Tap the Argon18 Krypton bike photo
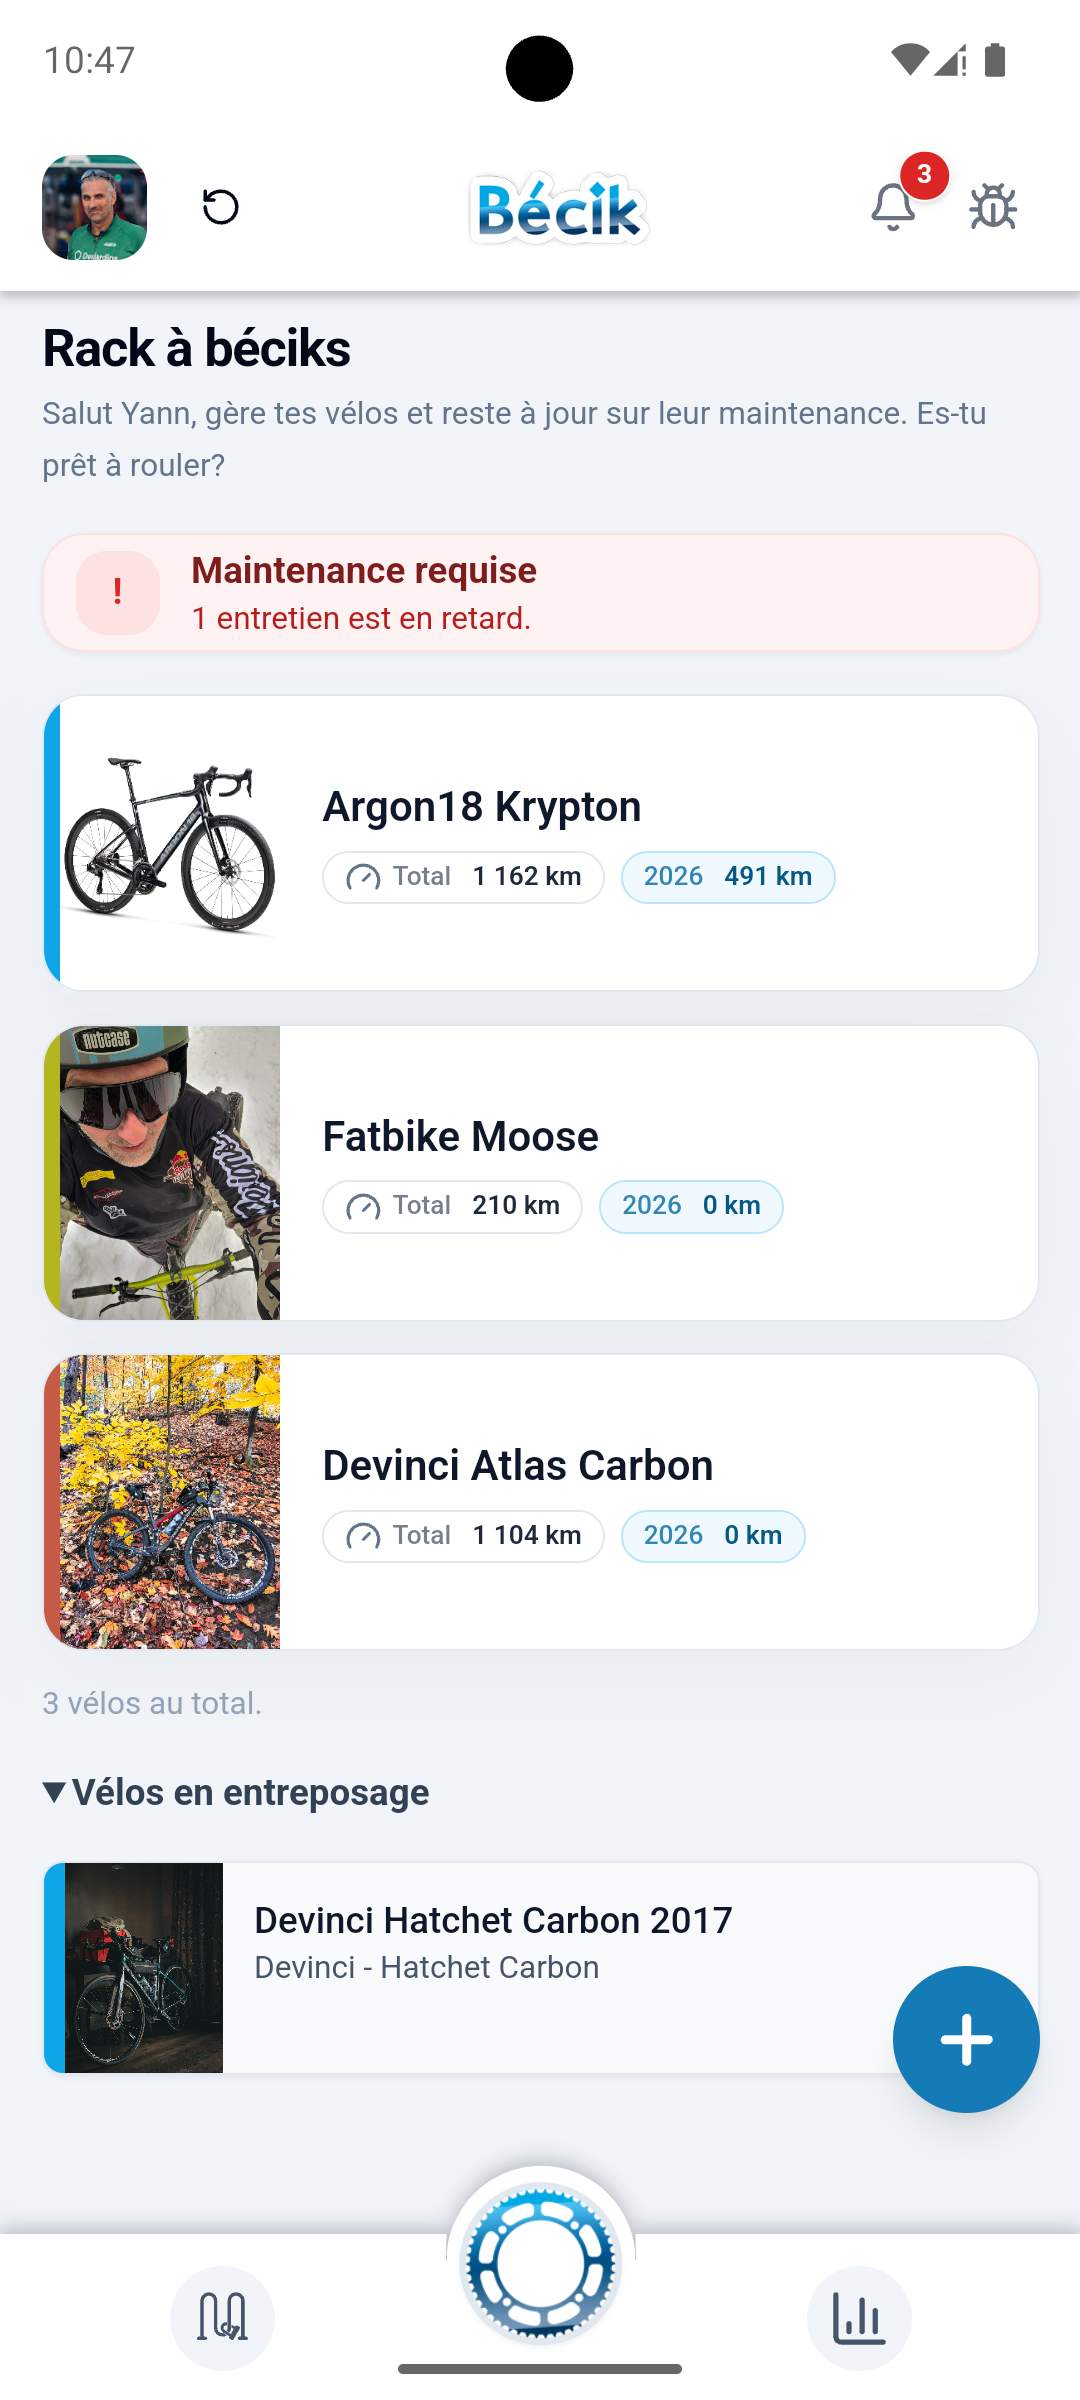Screen dimensions: 1080x2400 pos(170,843)
